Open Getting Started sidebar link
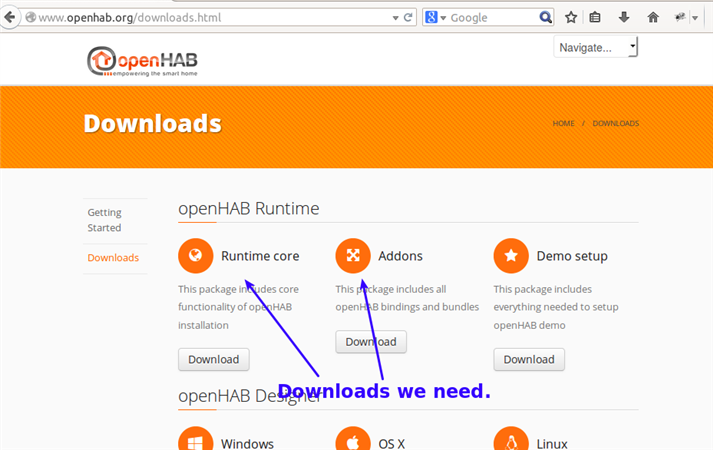The height and width of the screenshot is (450, 713). 105,220
